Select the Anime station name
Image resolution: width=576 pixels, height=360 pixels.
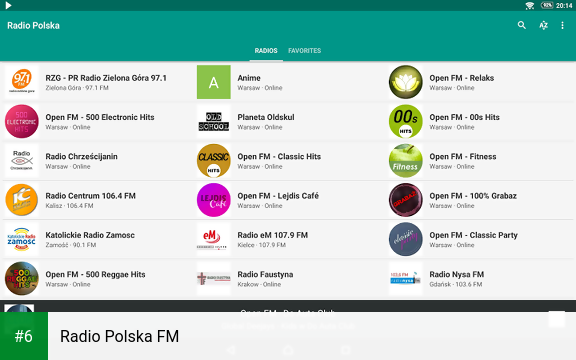pyautogui.click(x=249, y=78)
